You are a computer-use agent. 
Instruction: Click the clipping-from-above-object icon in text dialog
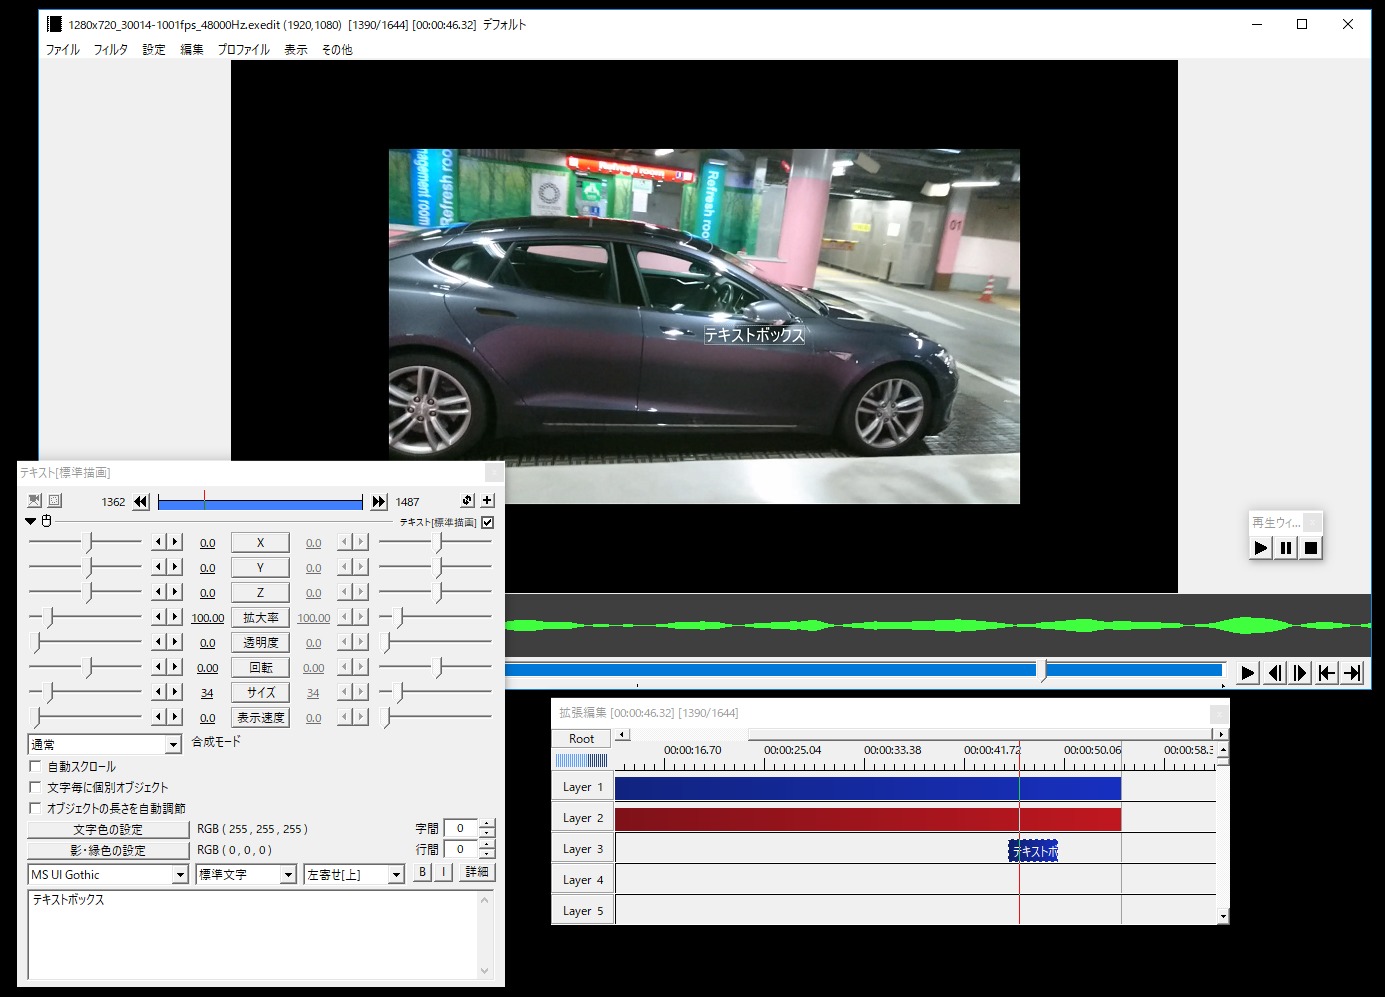click(54, 501)
